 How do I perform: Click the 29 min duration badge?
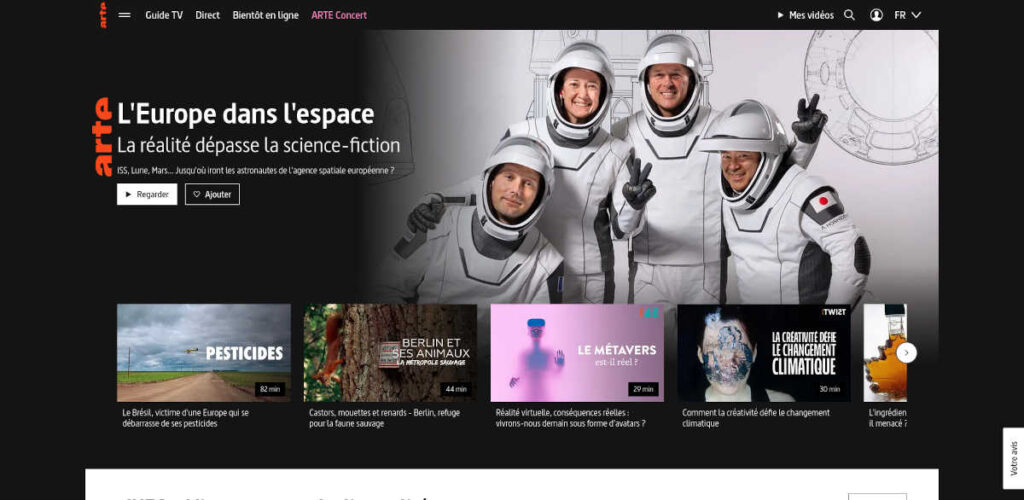643,389
